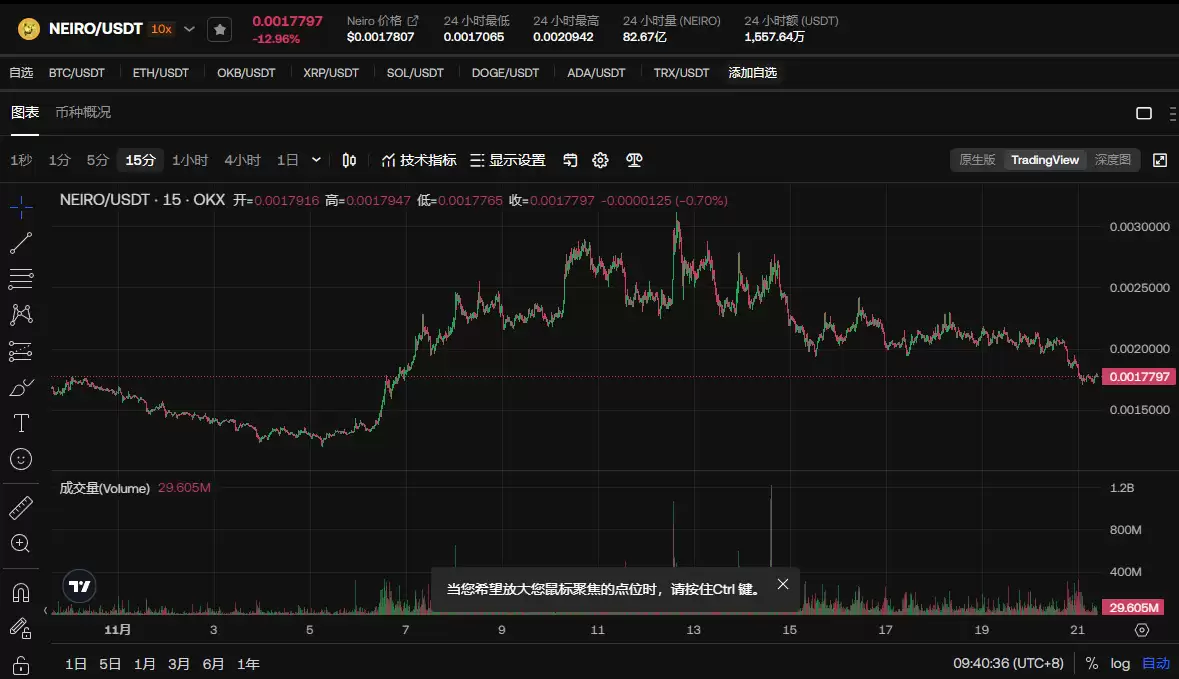Enable magnet snap mode

pos(20,592)
